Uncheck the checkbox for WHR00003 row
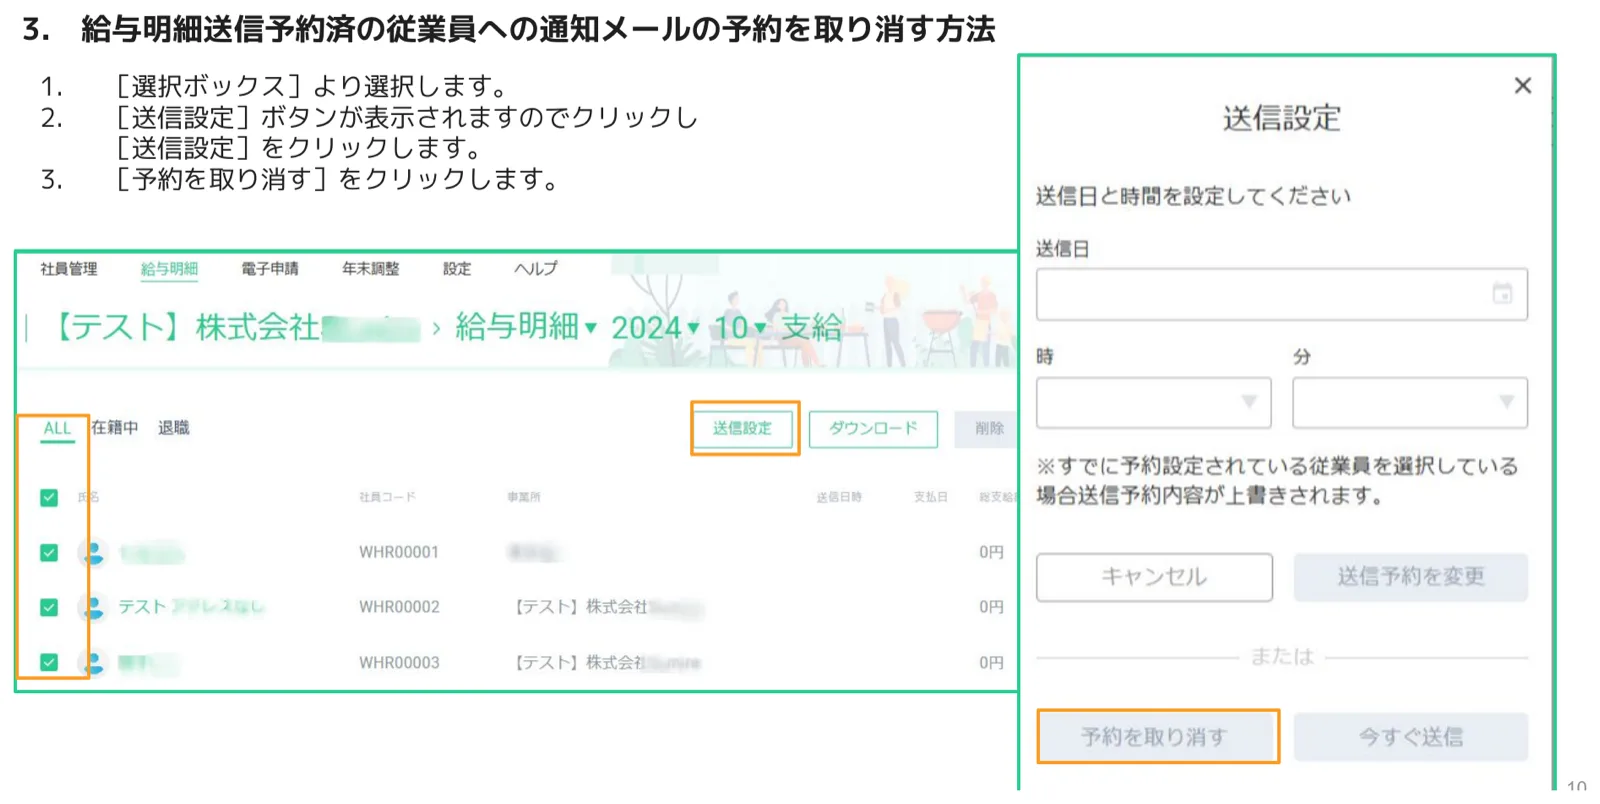1600x804 pixels. [49, 662]
